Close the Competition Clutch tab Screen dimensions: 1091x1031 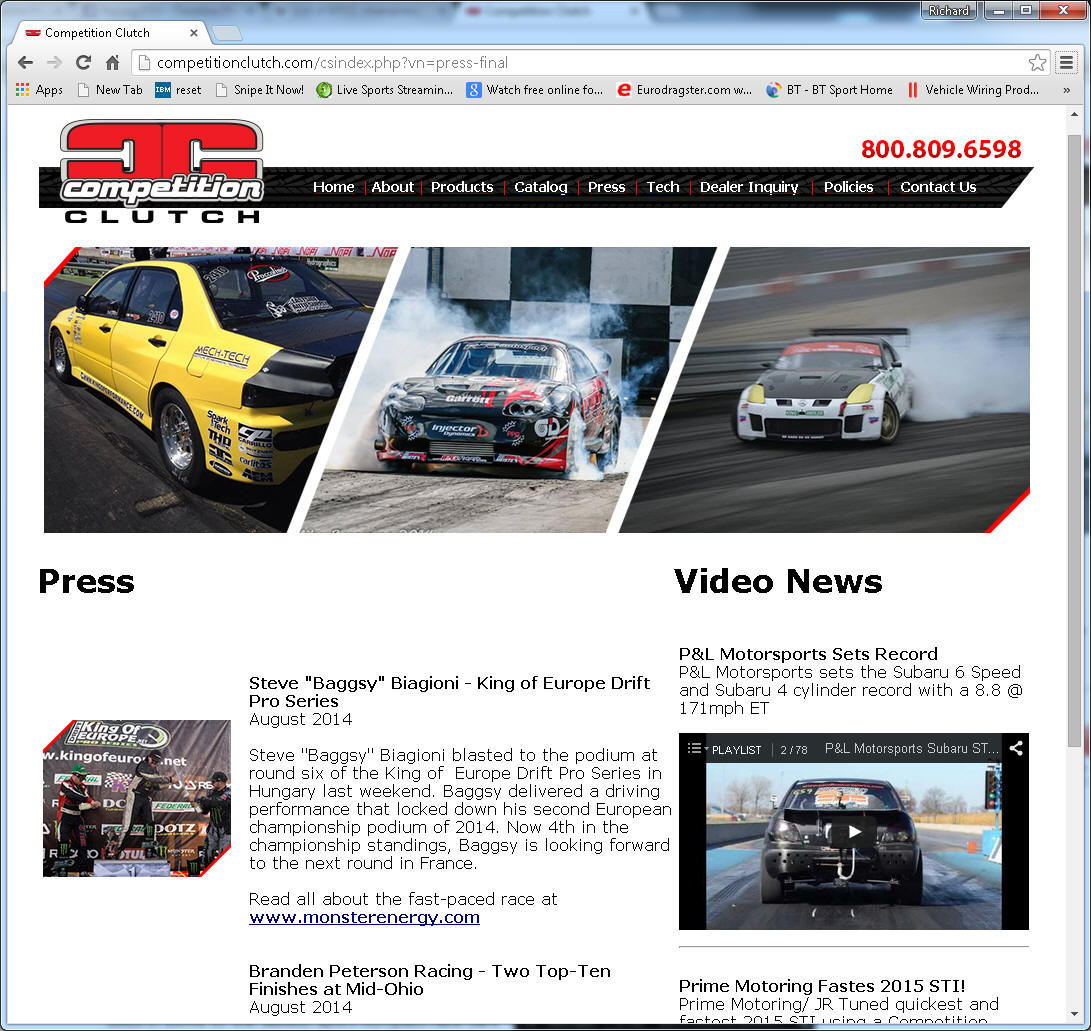[193, 33]
